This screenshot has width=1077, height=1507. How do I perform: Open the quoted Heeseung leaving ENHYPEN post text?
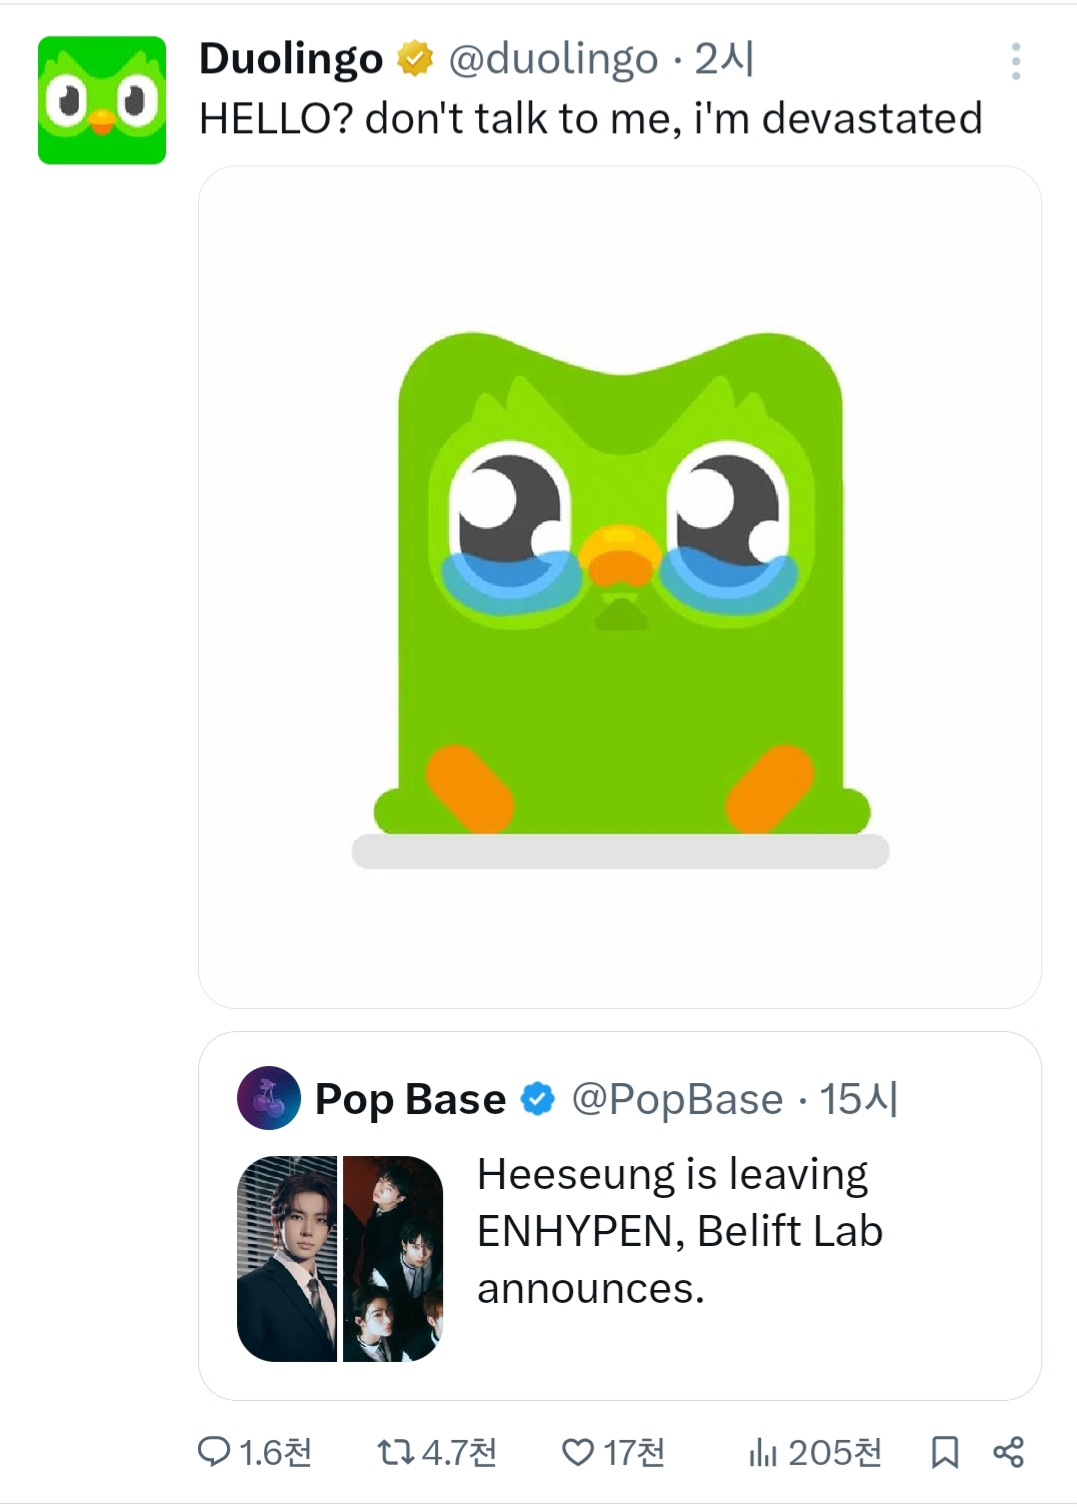pyautogui.click(x=680, y=1231)
